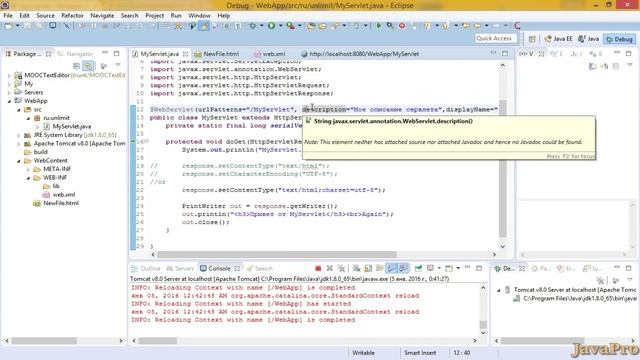The height and width of the screenshot is (360, 640).
Task: Open the Debug launch dropdown arrow
Action: pos(261,26)
